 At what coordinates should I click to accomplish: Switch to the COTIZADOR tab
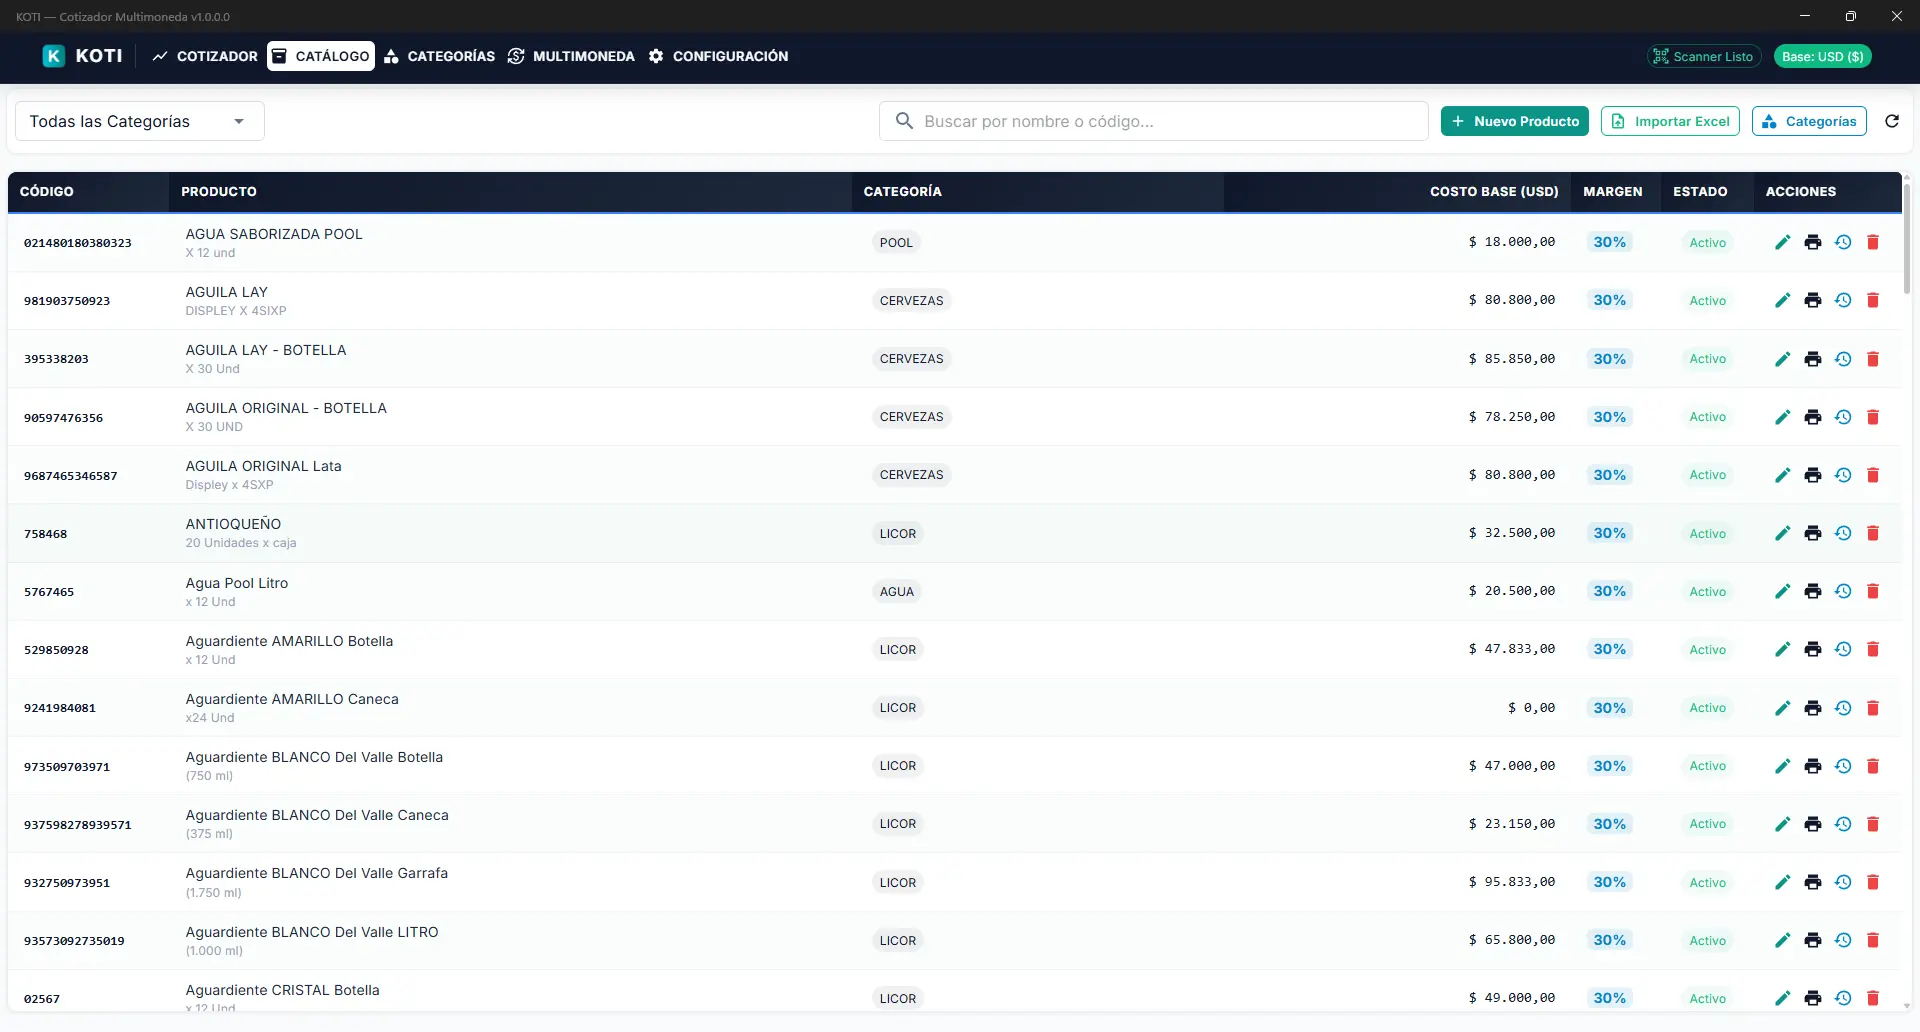click(205, 56)
